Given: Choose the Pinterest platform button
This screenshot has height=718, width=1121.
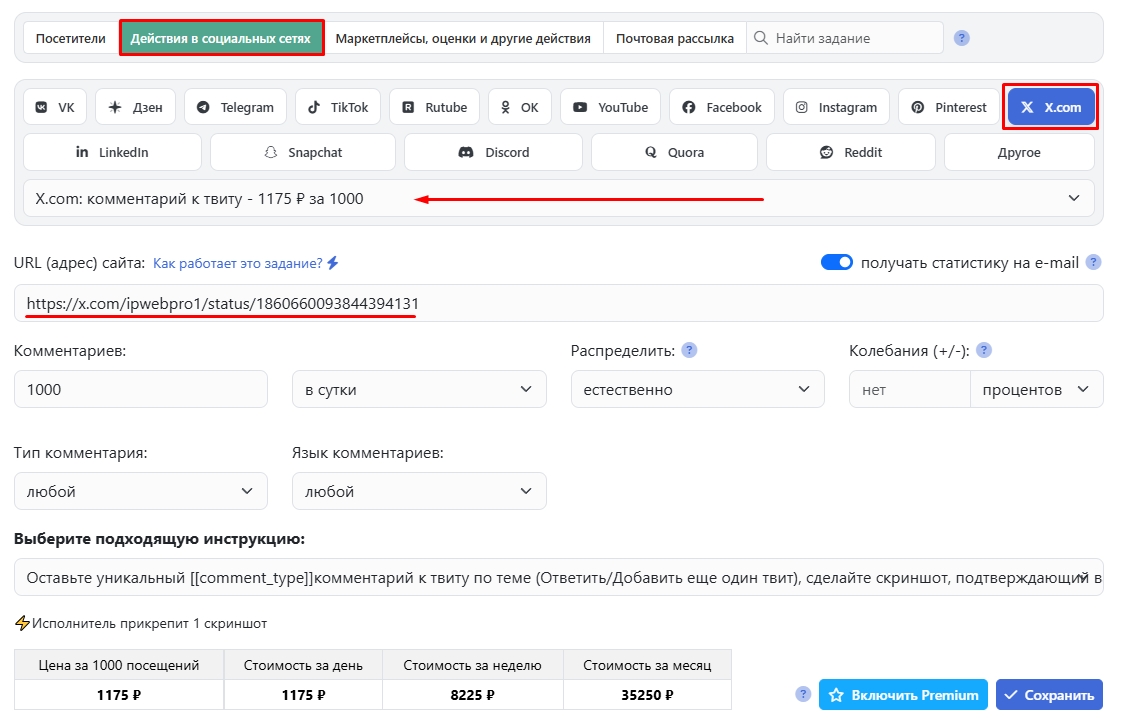Looking at the screenshot, I should [949, 107].
